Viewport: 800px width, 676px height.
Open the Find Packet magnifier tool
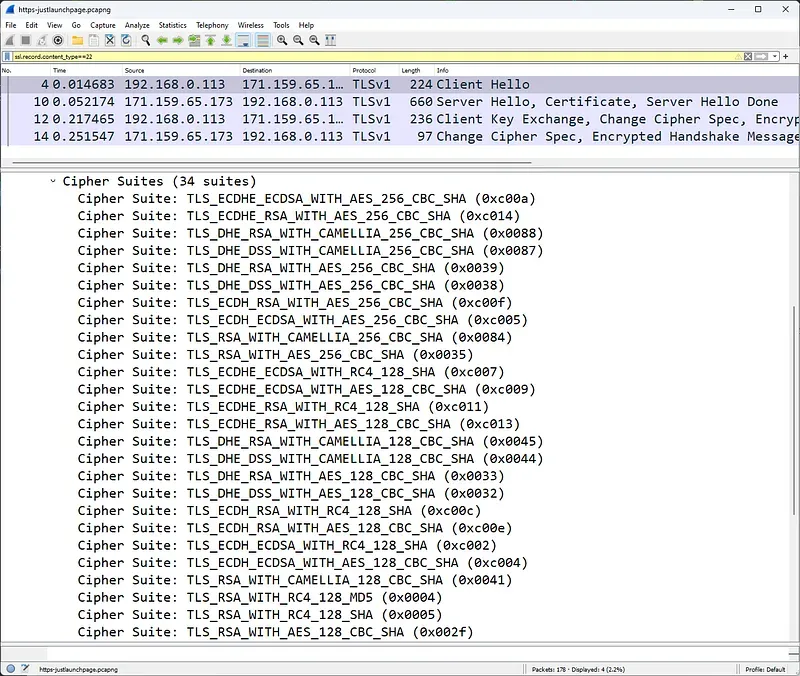tap(146, 40)
